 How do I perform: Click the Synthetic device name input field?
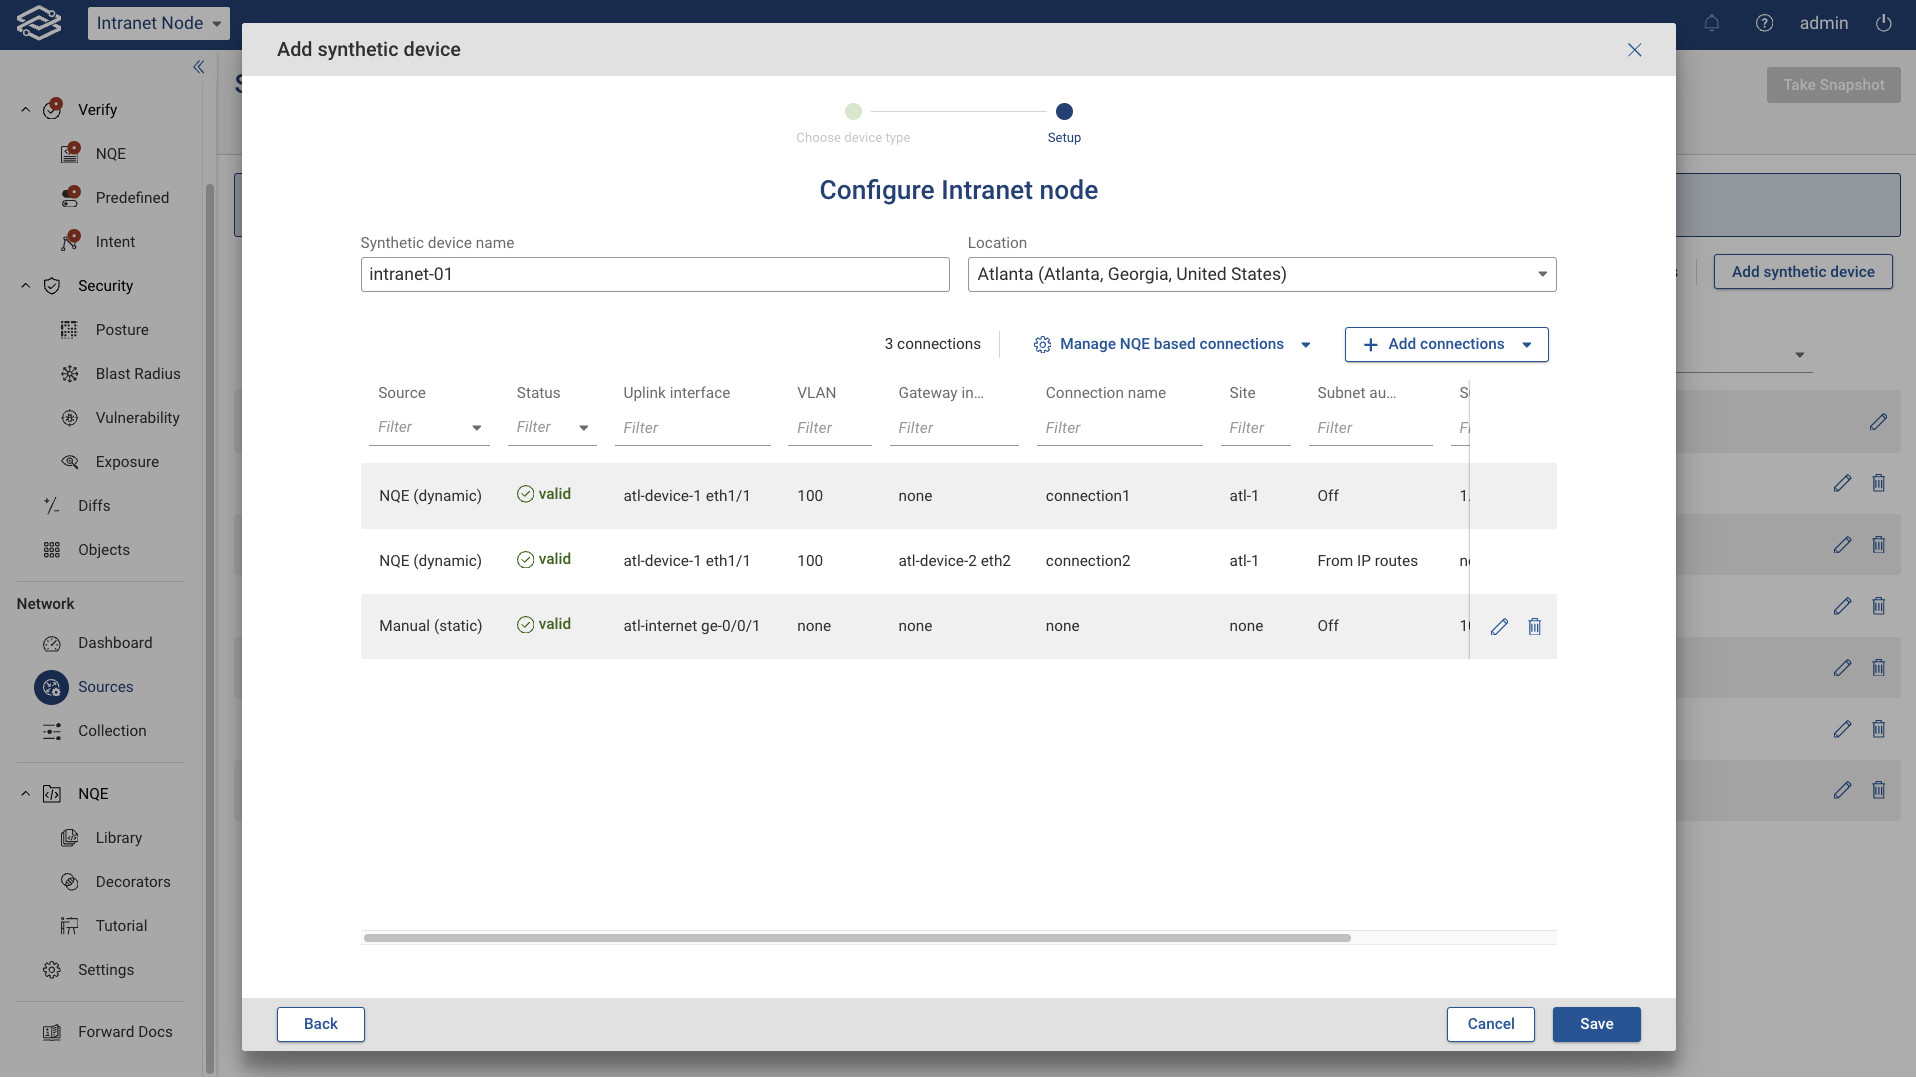[654, 274]
